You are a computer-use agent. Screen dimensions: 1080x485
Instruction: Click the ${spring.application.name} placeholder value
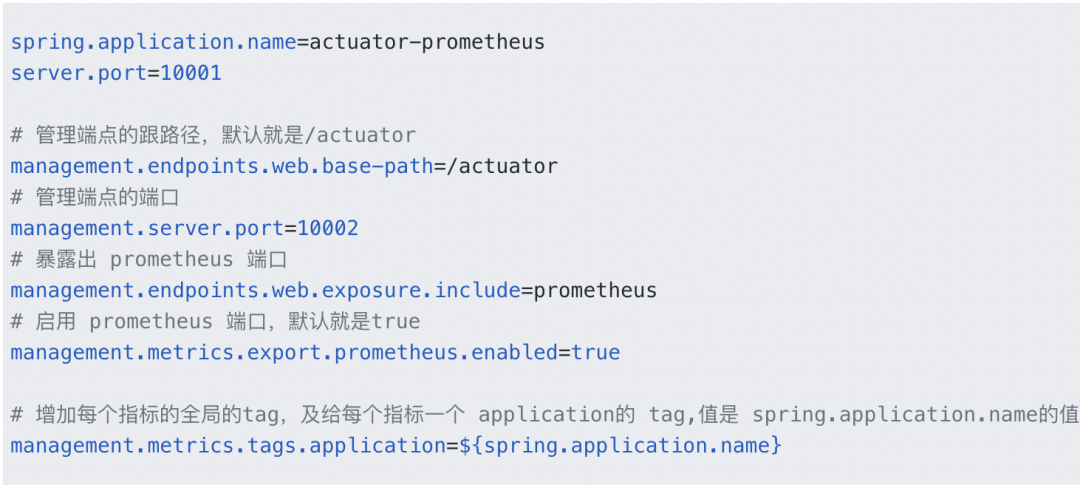(620, 445)
